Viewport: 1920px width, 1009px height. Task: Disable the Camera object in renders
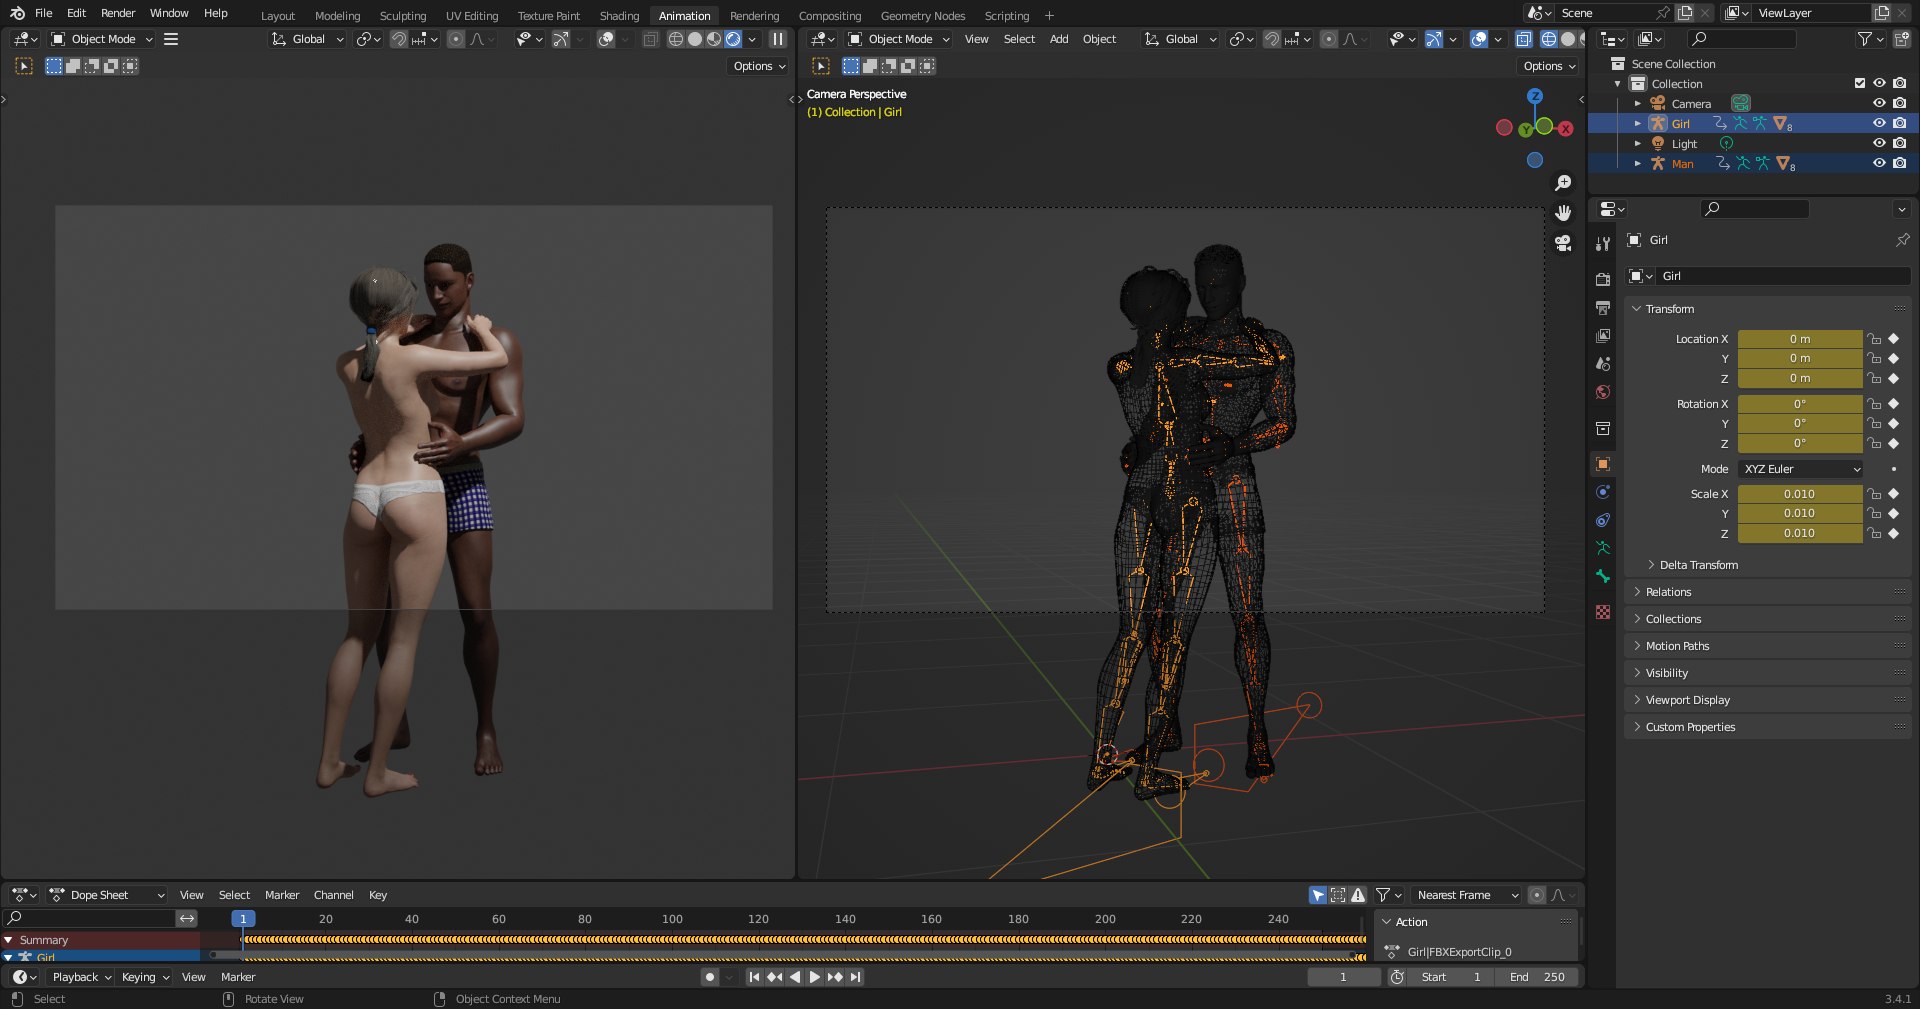(x=1899, y=103)
